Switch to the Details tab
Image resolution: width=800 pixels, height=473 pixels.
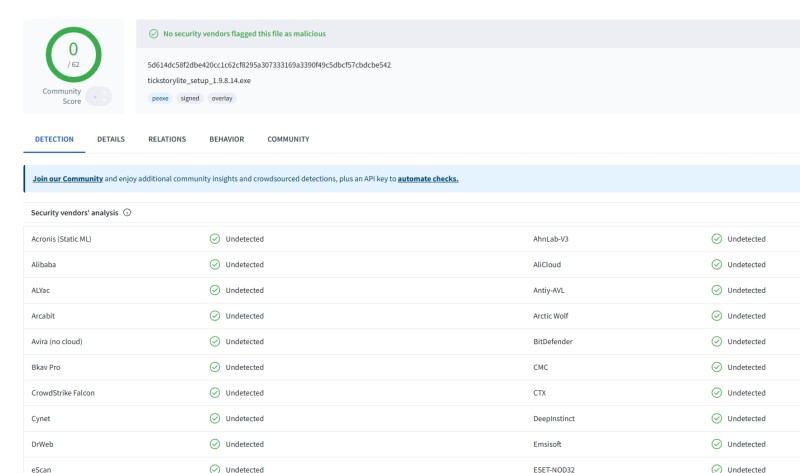(111, 139)
